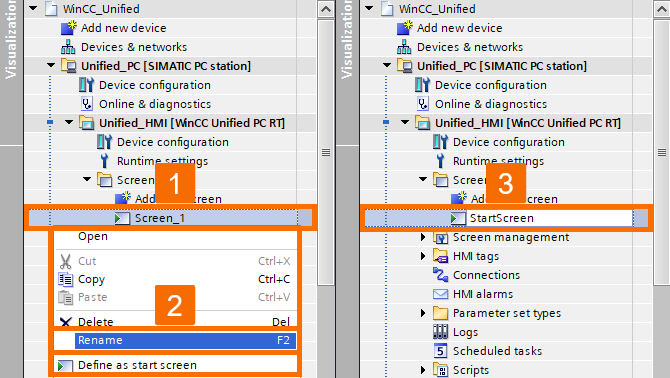The width and height of the screenshot is (670, 378).
Task: Expand the Parameter set types node
Action: coord(423,313)
